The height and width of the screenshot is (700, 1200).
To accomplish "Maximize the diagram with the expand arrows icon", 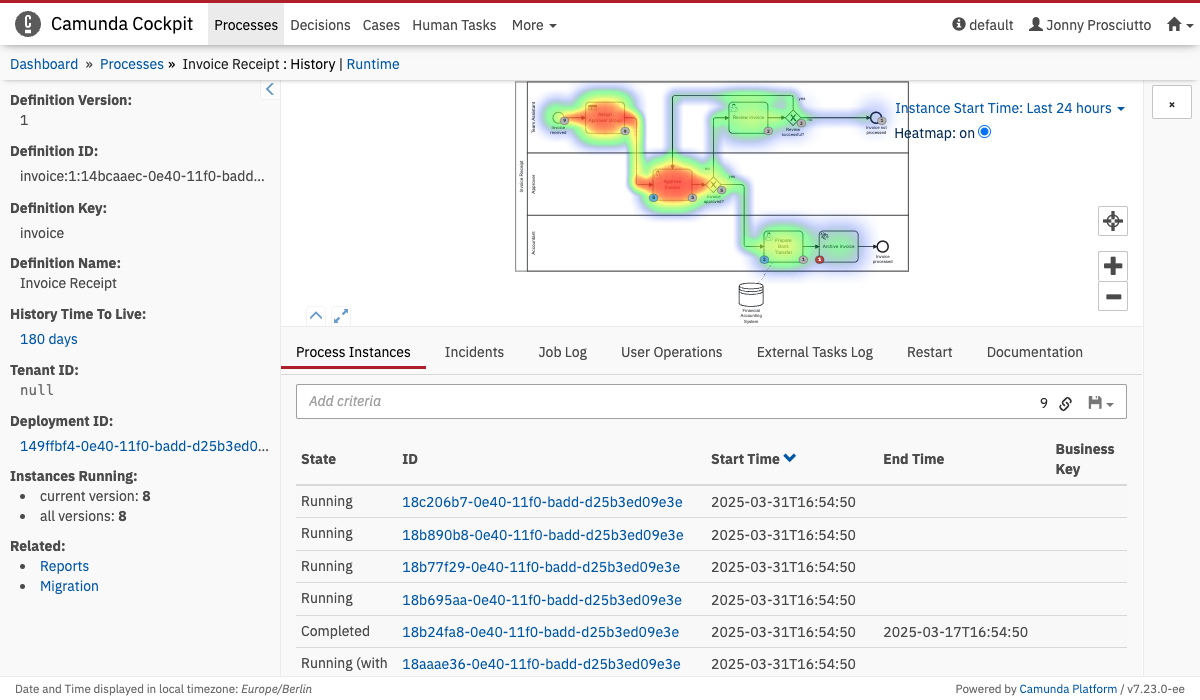I will (341, 316).
